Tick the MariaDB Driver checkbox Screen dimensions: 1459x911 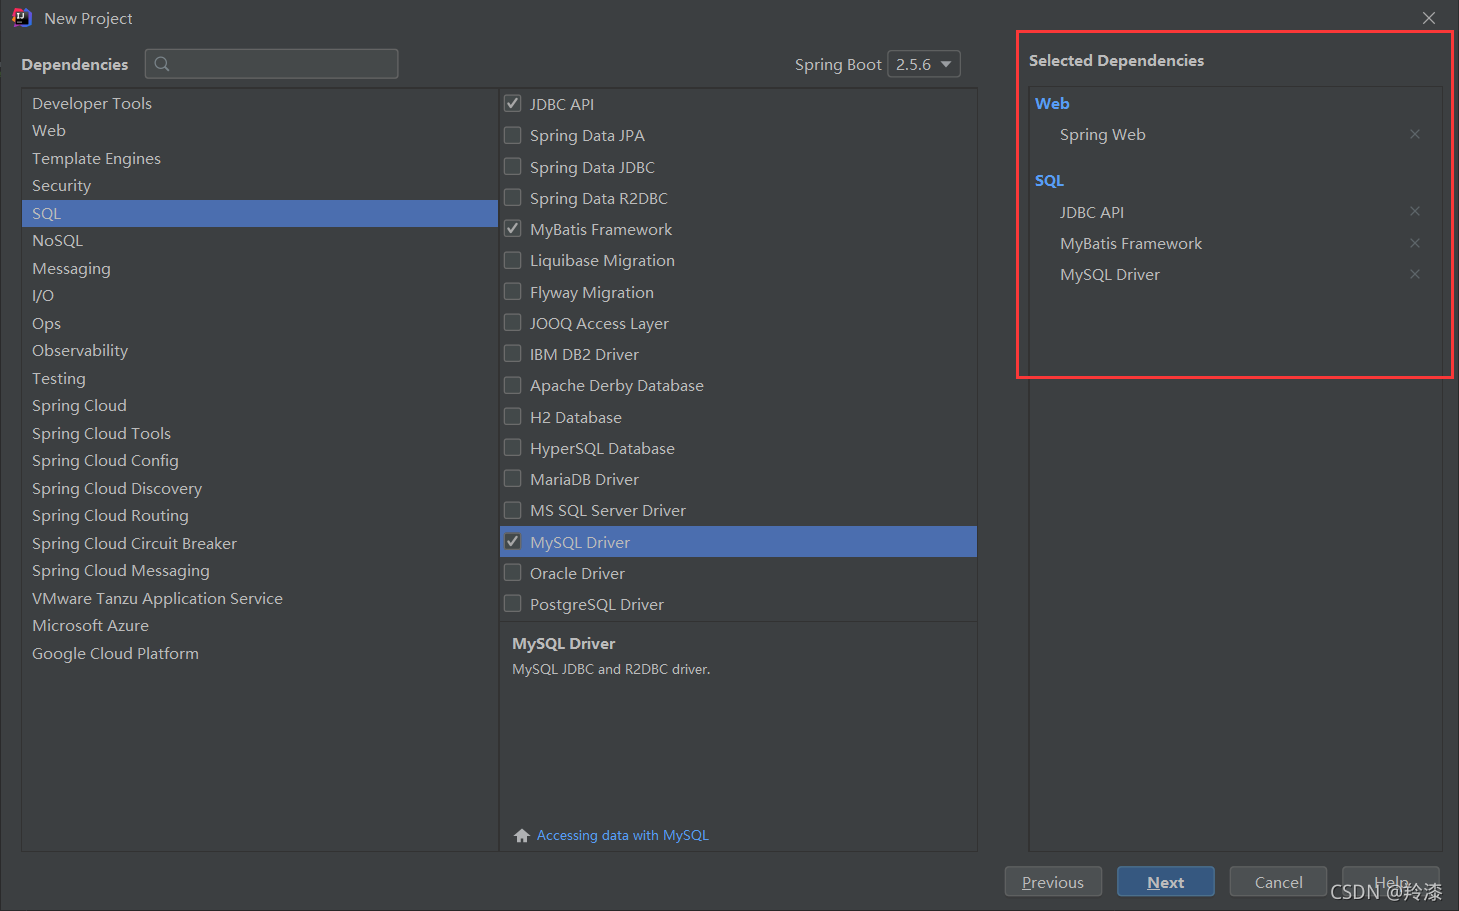[513, 478]
